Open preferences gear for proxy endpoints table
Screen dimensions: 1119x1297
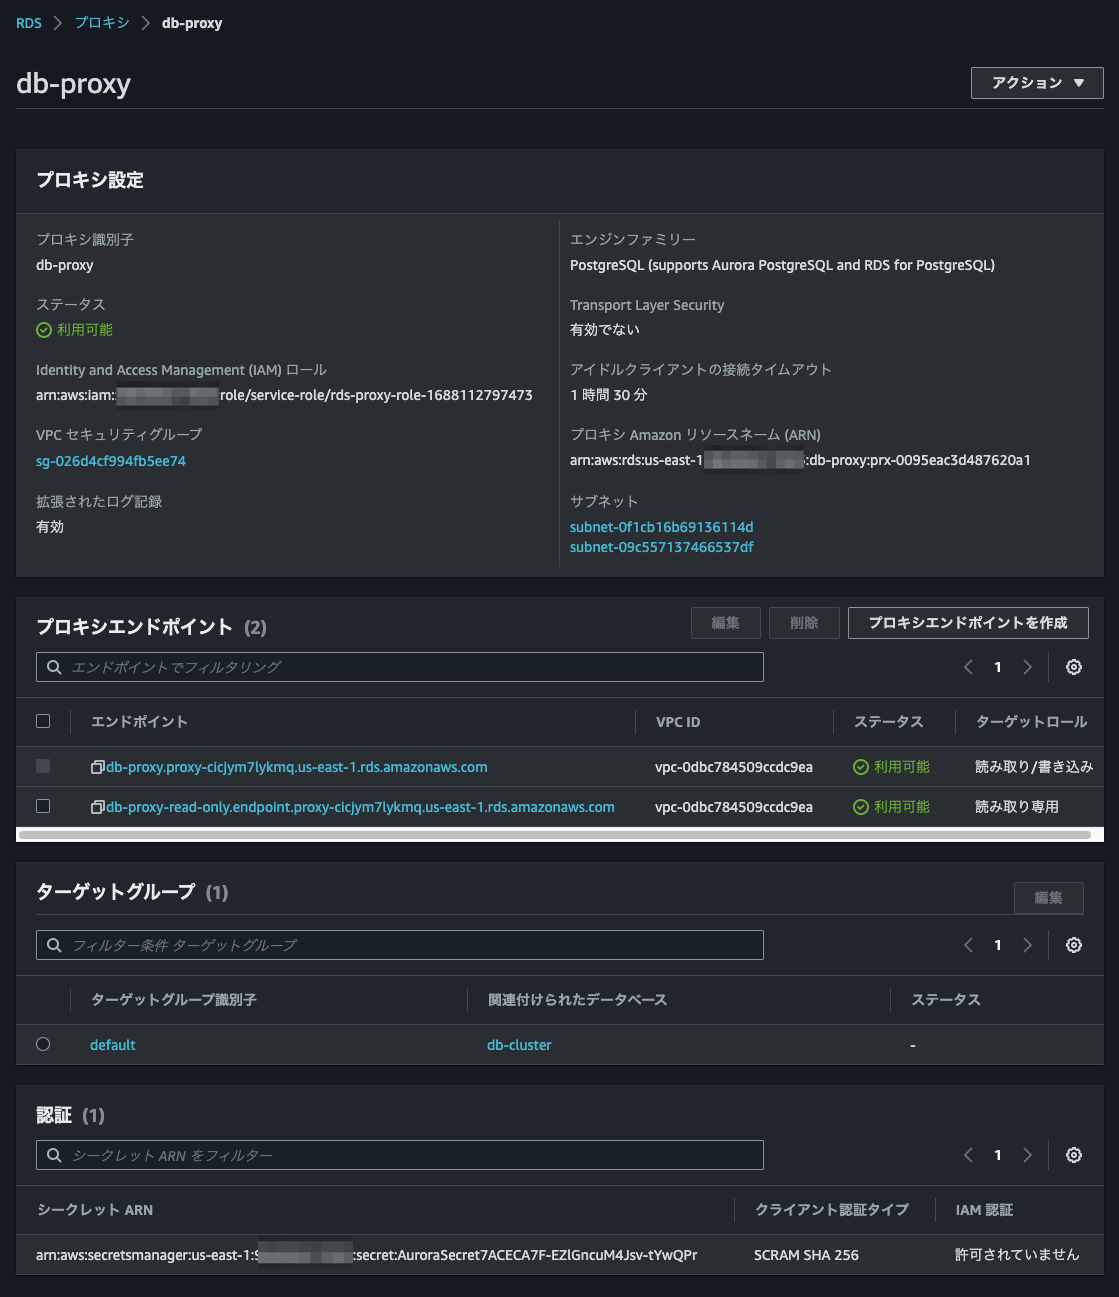(x=1074, y=666)
